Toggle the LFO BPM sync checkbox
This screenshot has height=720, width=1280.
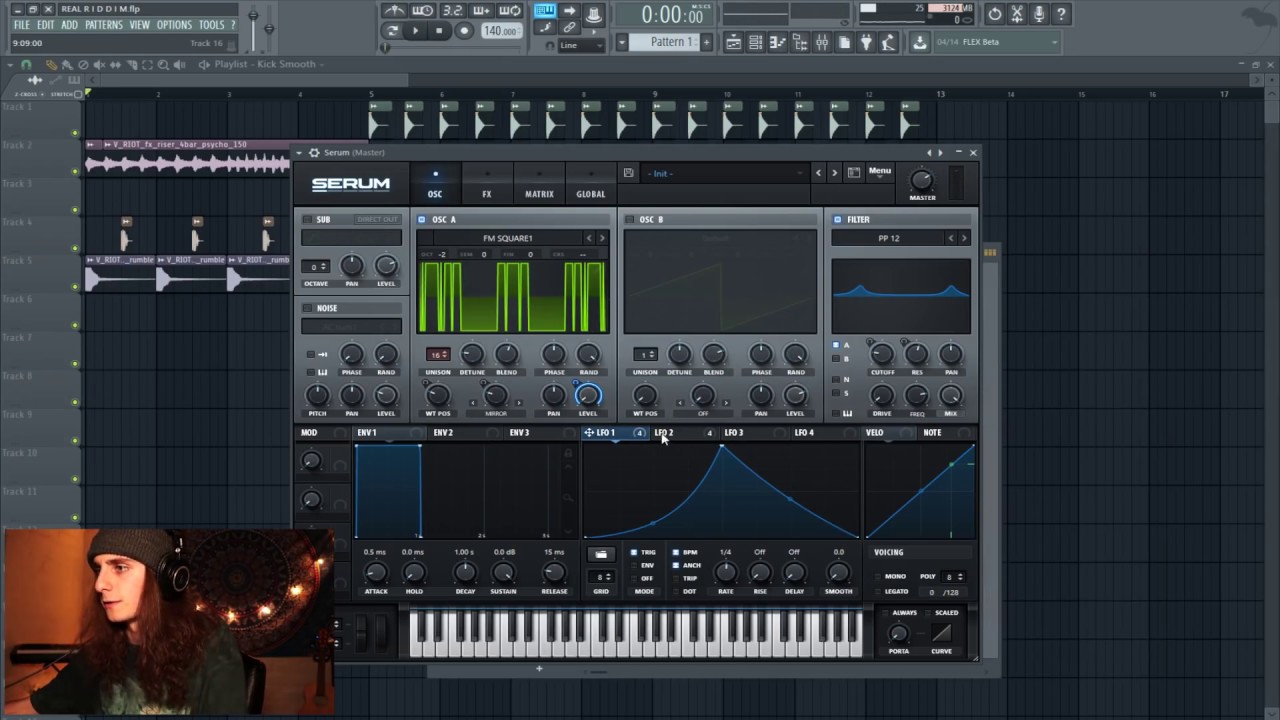point(676,552)
